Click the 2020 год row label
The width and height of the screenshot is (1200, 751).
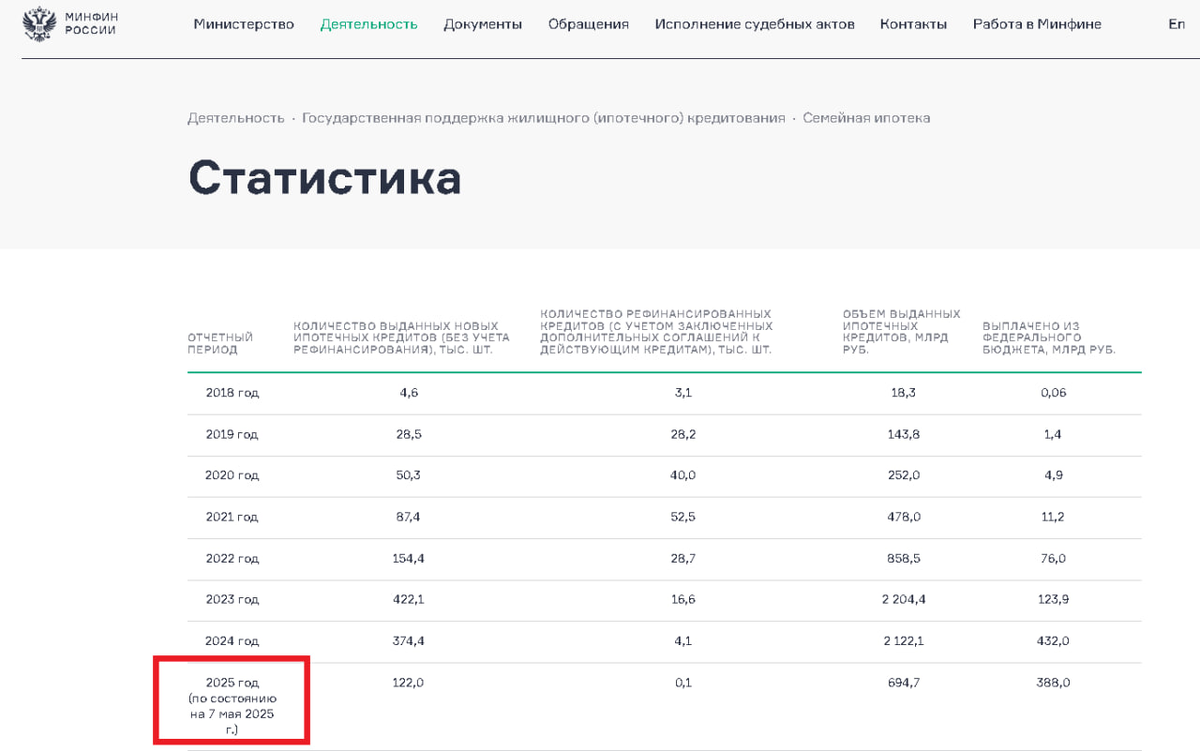(x=232, y=475)
